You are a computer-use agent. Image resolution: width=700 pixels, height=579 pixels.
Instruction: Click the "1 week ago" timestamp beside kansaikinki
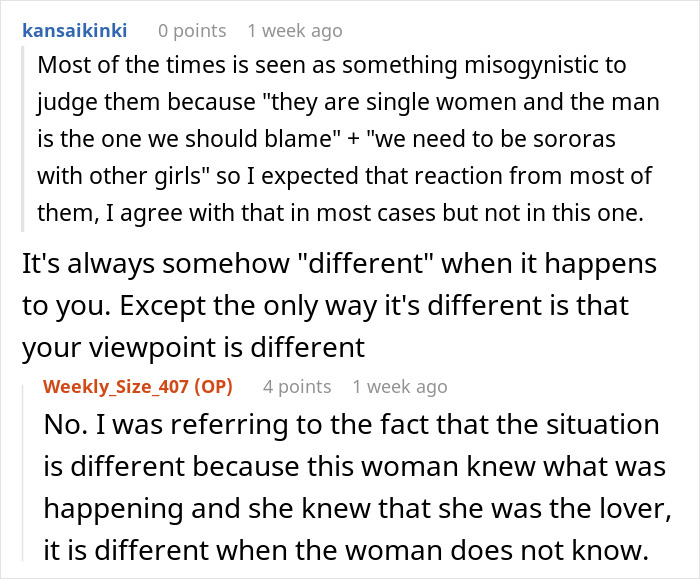tap(295, 30)
